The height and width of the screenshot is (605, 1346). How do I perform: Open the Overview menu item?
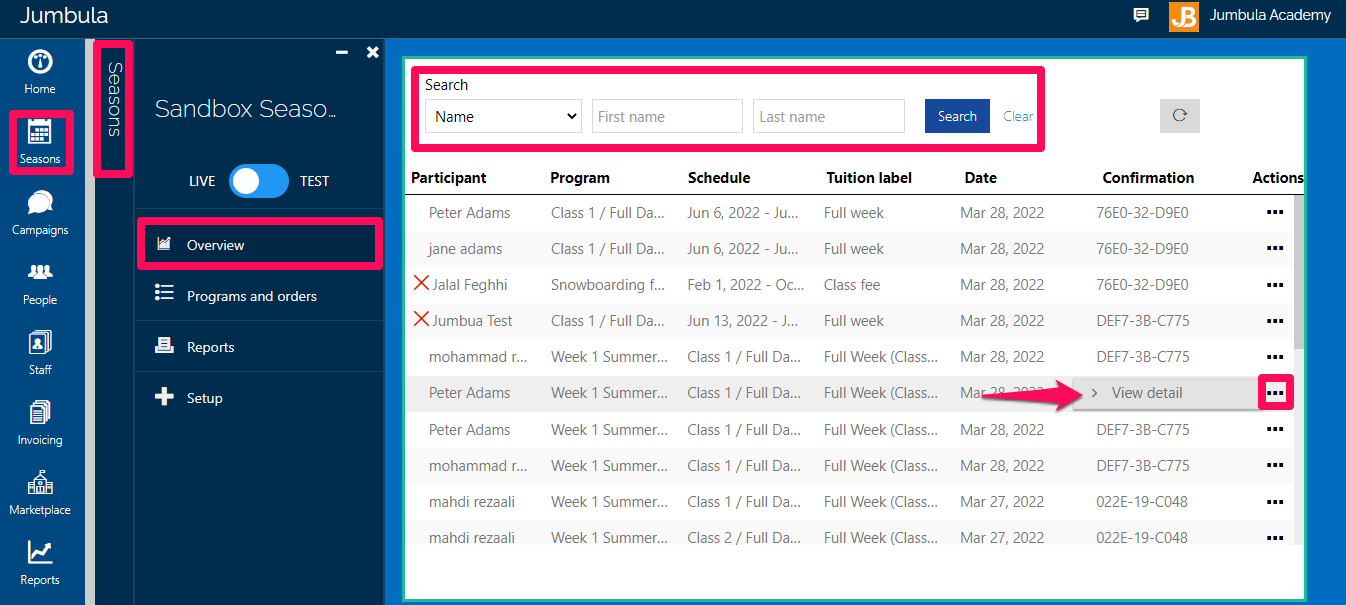[x=259, y=245]
